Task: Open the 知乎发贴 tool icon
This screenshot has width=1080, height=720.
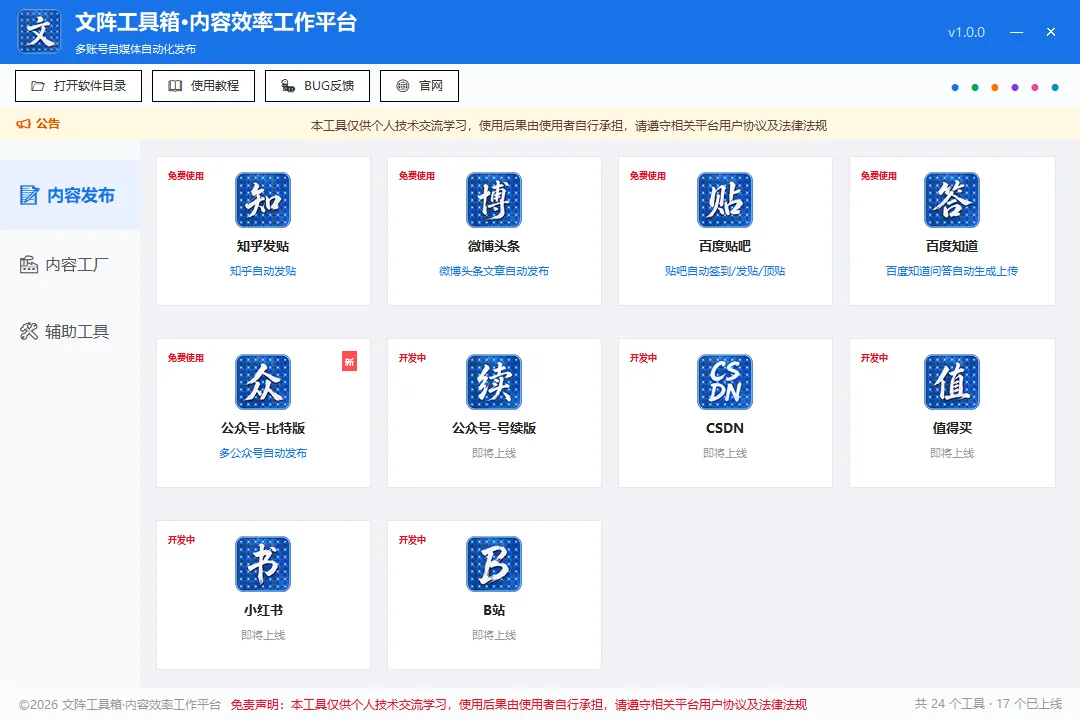Action: coord(263,200)
